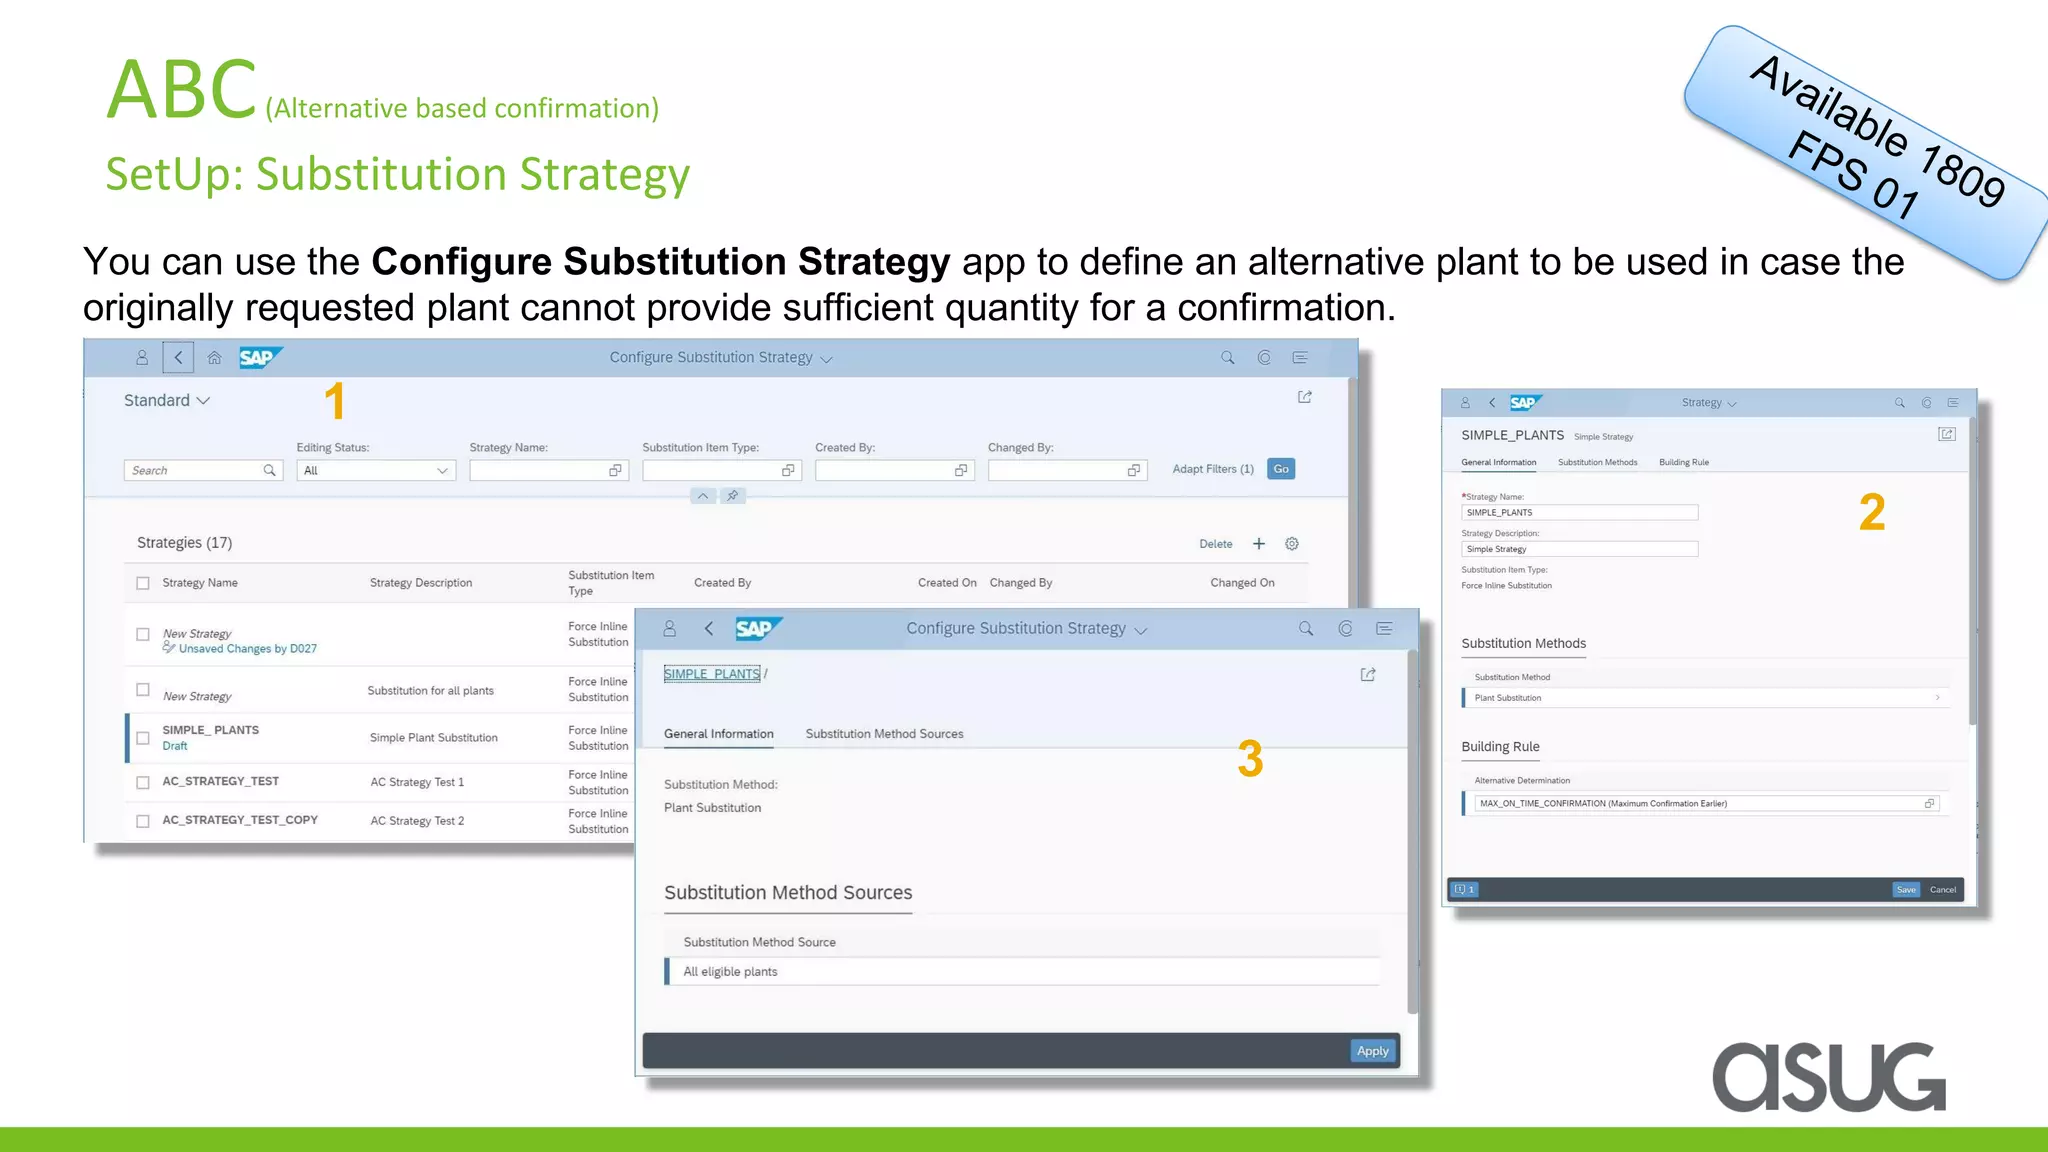The height and width of the screenshot is (1152, 2048).
Task: Pin the filter header bar
Action: [732, 496]
